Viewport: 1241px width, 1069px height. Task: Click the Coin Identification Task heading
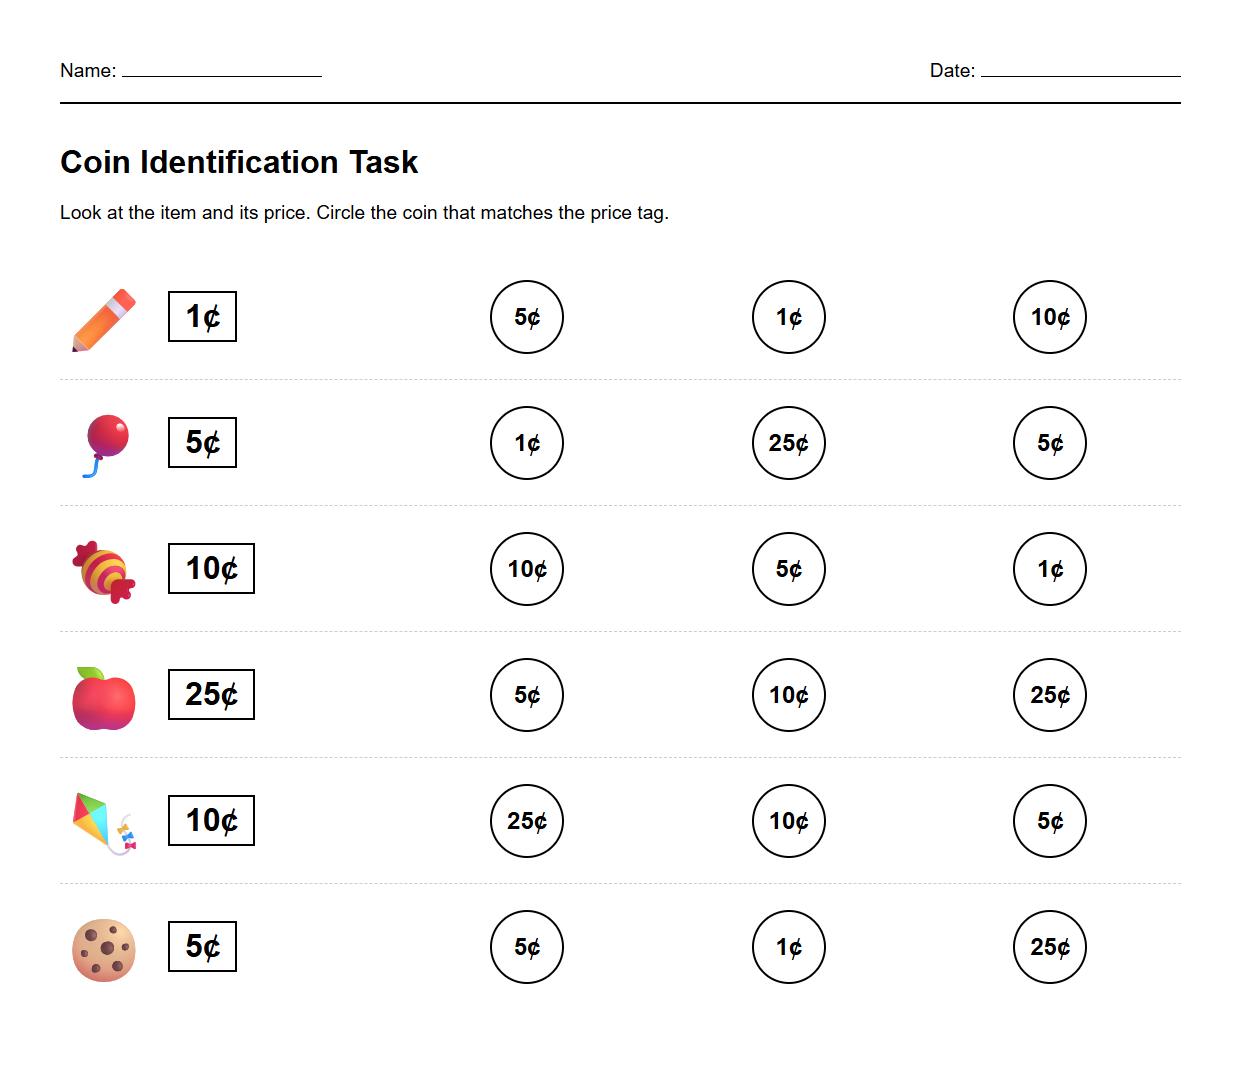tap(239, 162)
